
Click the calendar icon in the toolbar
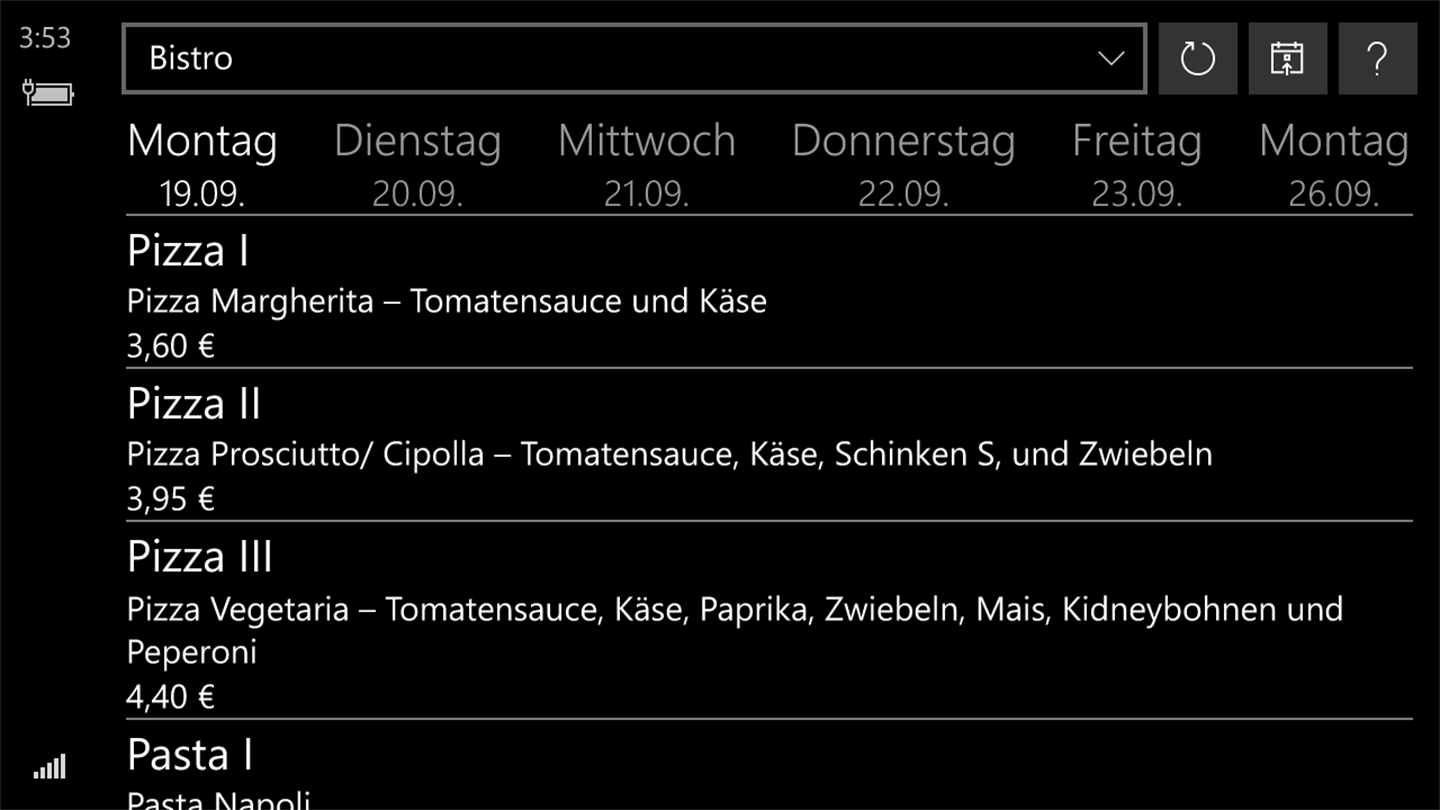pos(1287,59)
